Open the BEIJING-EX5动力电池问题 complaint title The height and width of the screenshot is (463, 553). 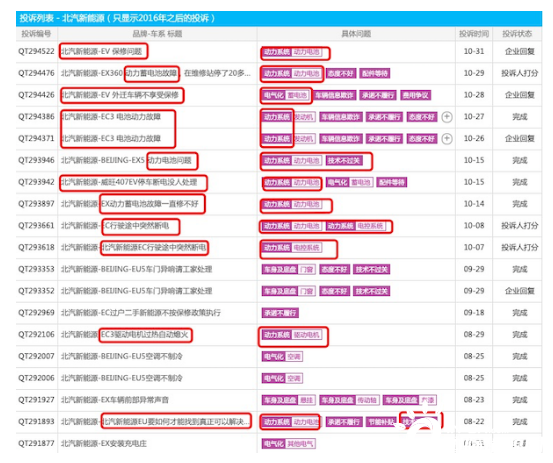(126, 160)
